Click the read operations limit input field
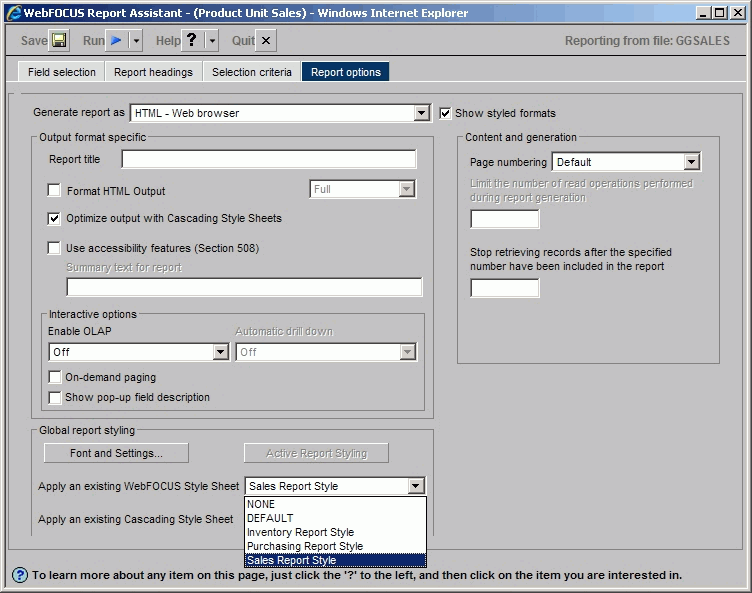 pyautogui.click(x=505, y=219)
